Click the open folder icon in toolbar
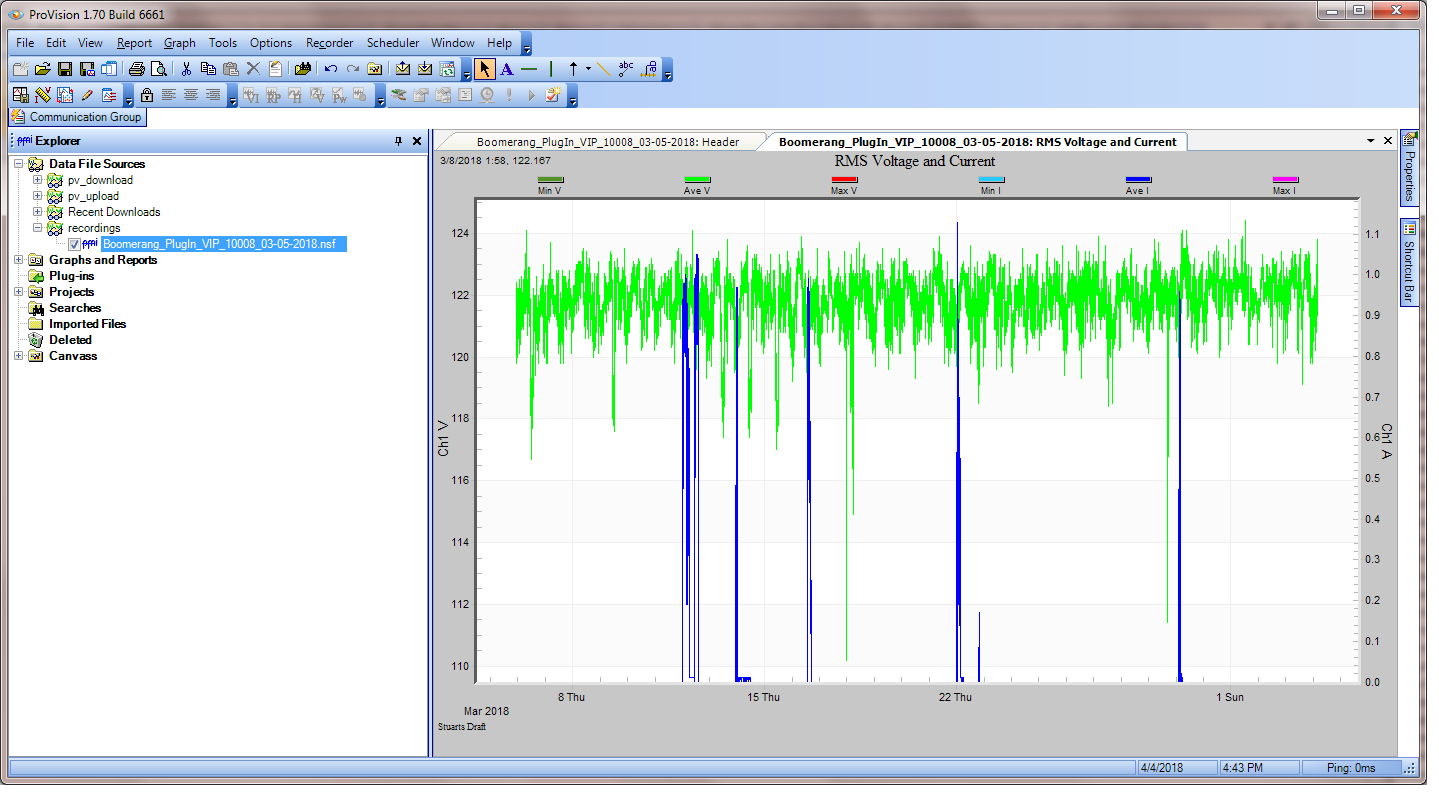This screenshot has width=1439, height=805. pos(42,69)
